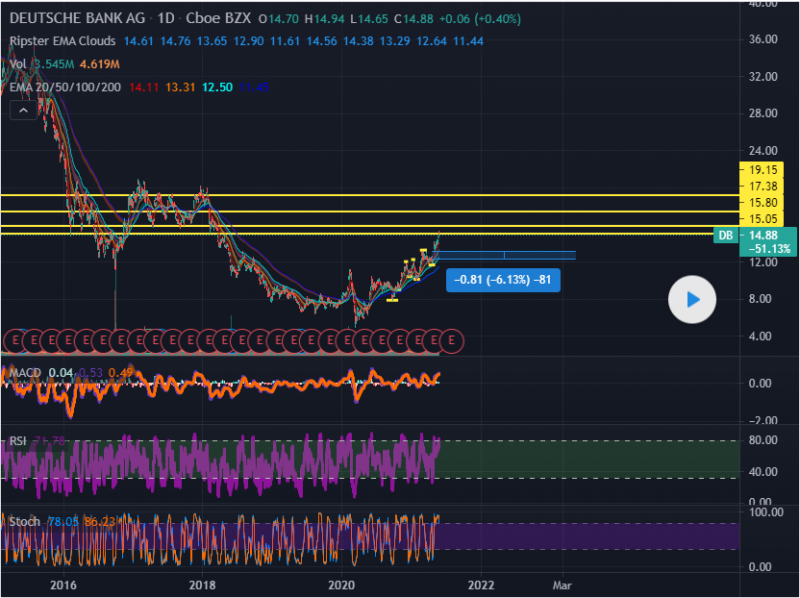Click the 15.05 yellow price level label
800x598 pixels.
click(764, 218)
